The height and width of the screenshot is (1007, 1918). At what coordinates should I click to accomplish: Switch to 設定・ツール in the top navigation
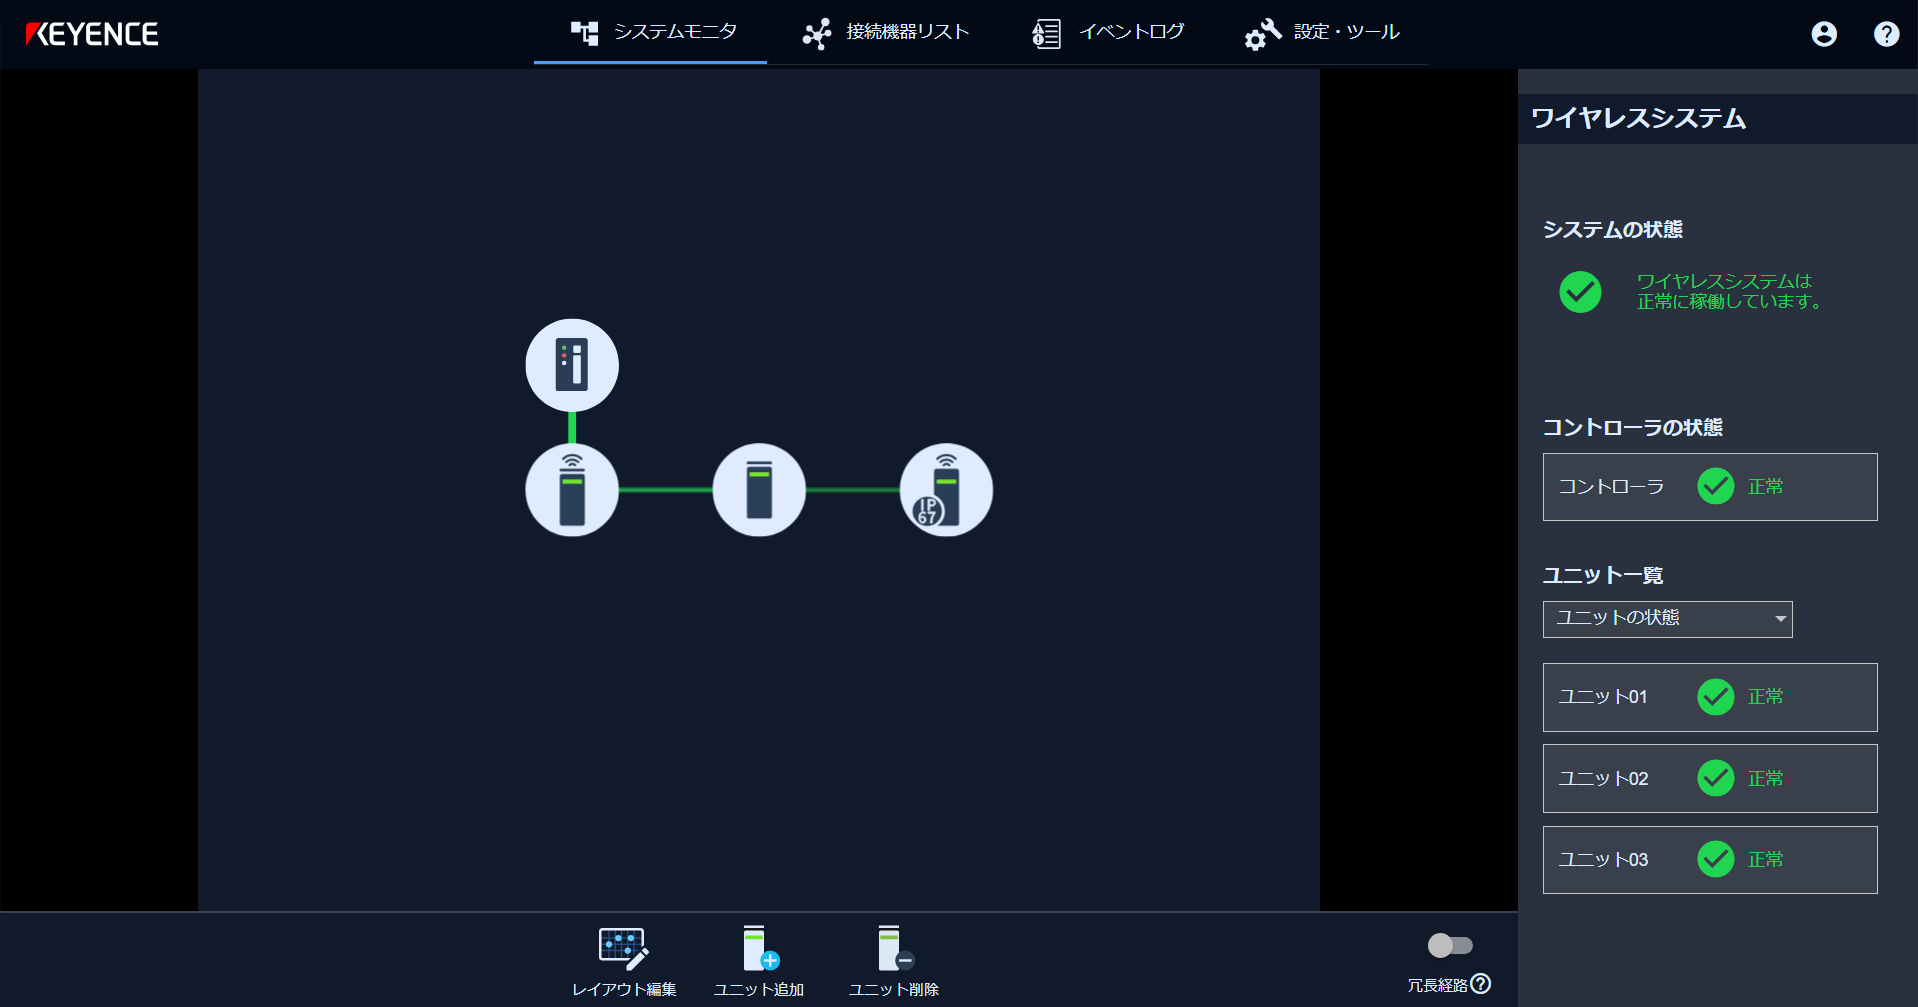pyautogui.click(x=1321, y=33)
